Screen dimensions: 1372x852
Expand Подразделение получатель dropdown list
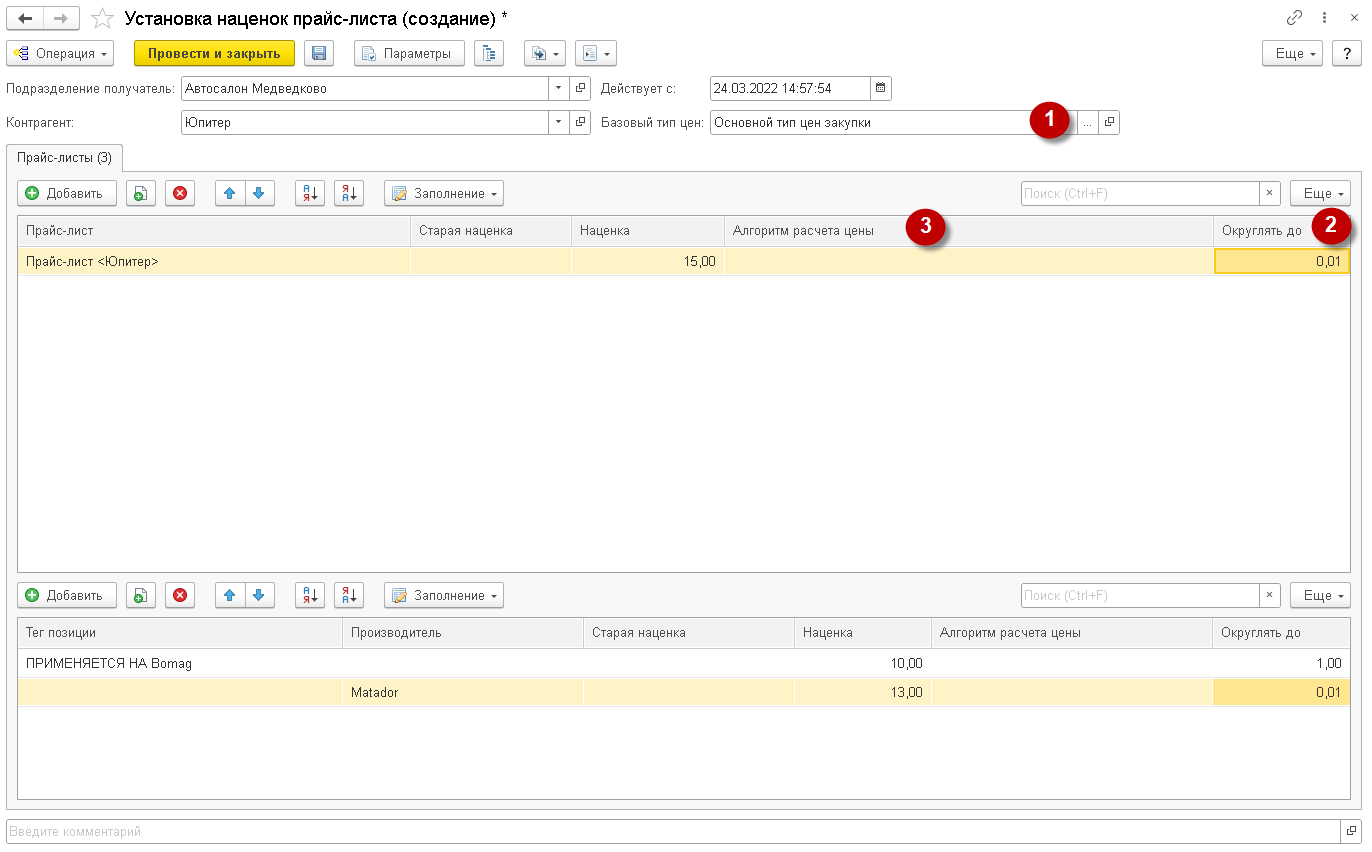(558, 88)
